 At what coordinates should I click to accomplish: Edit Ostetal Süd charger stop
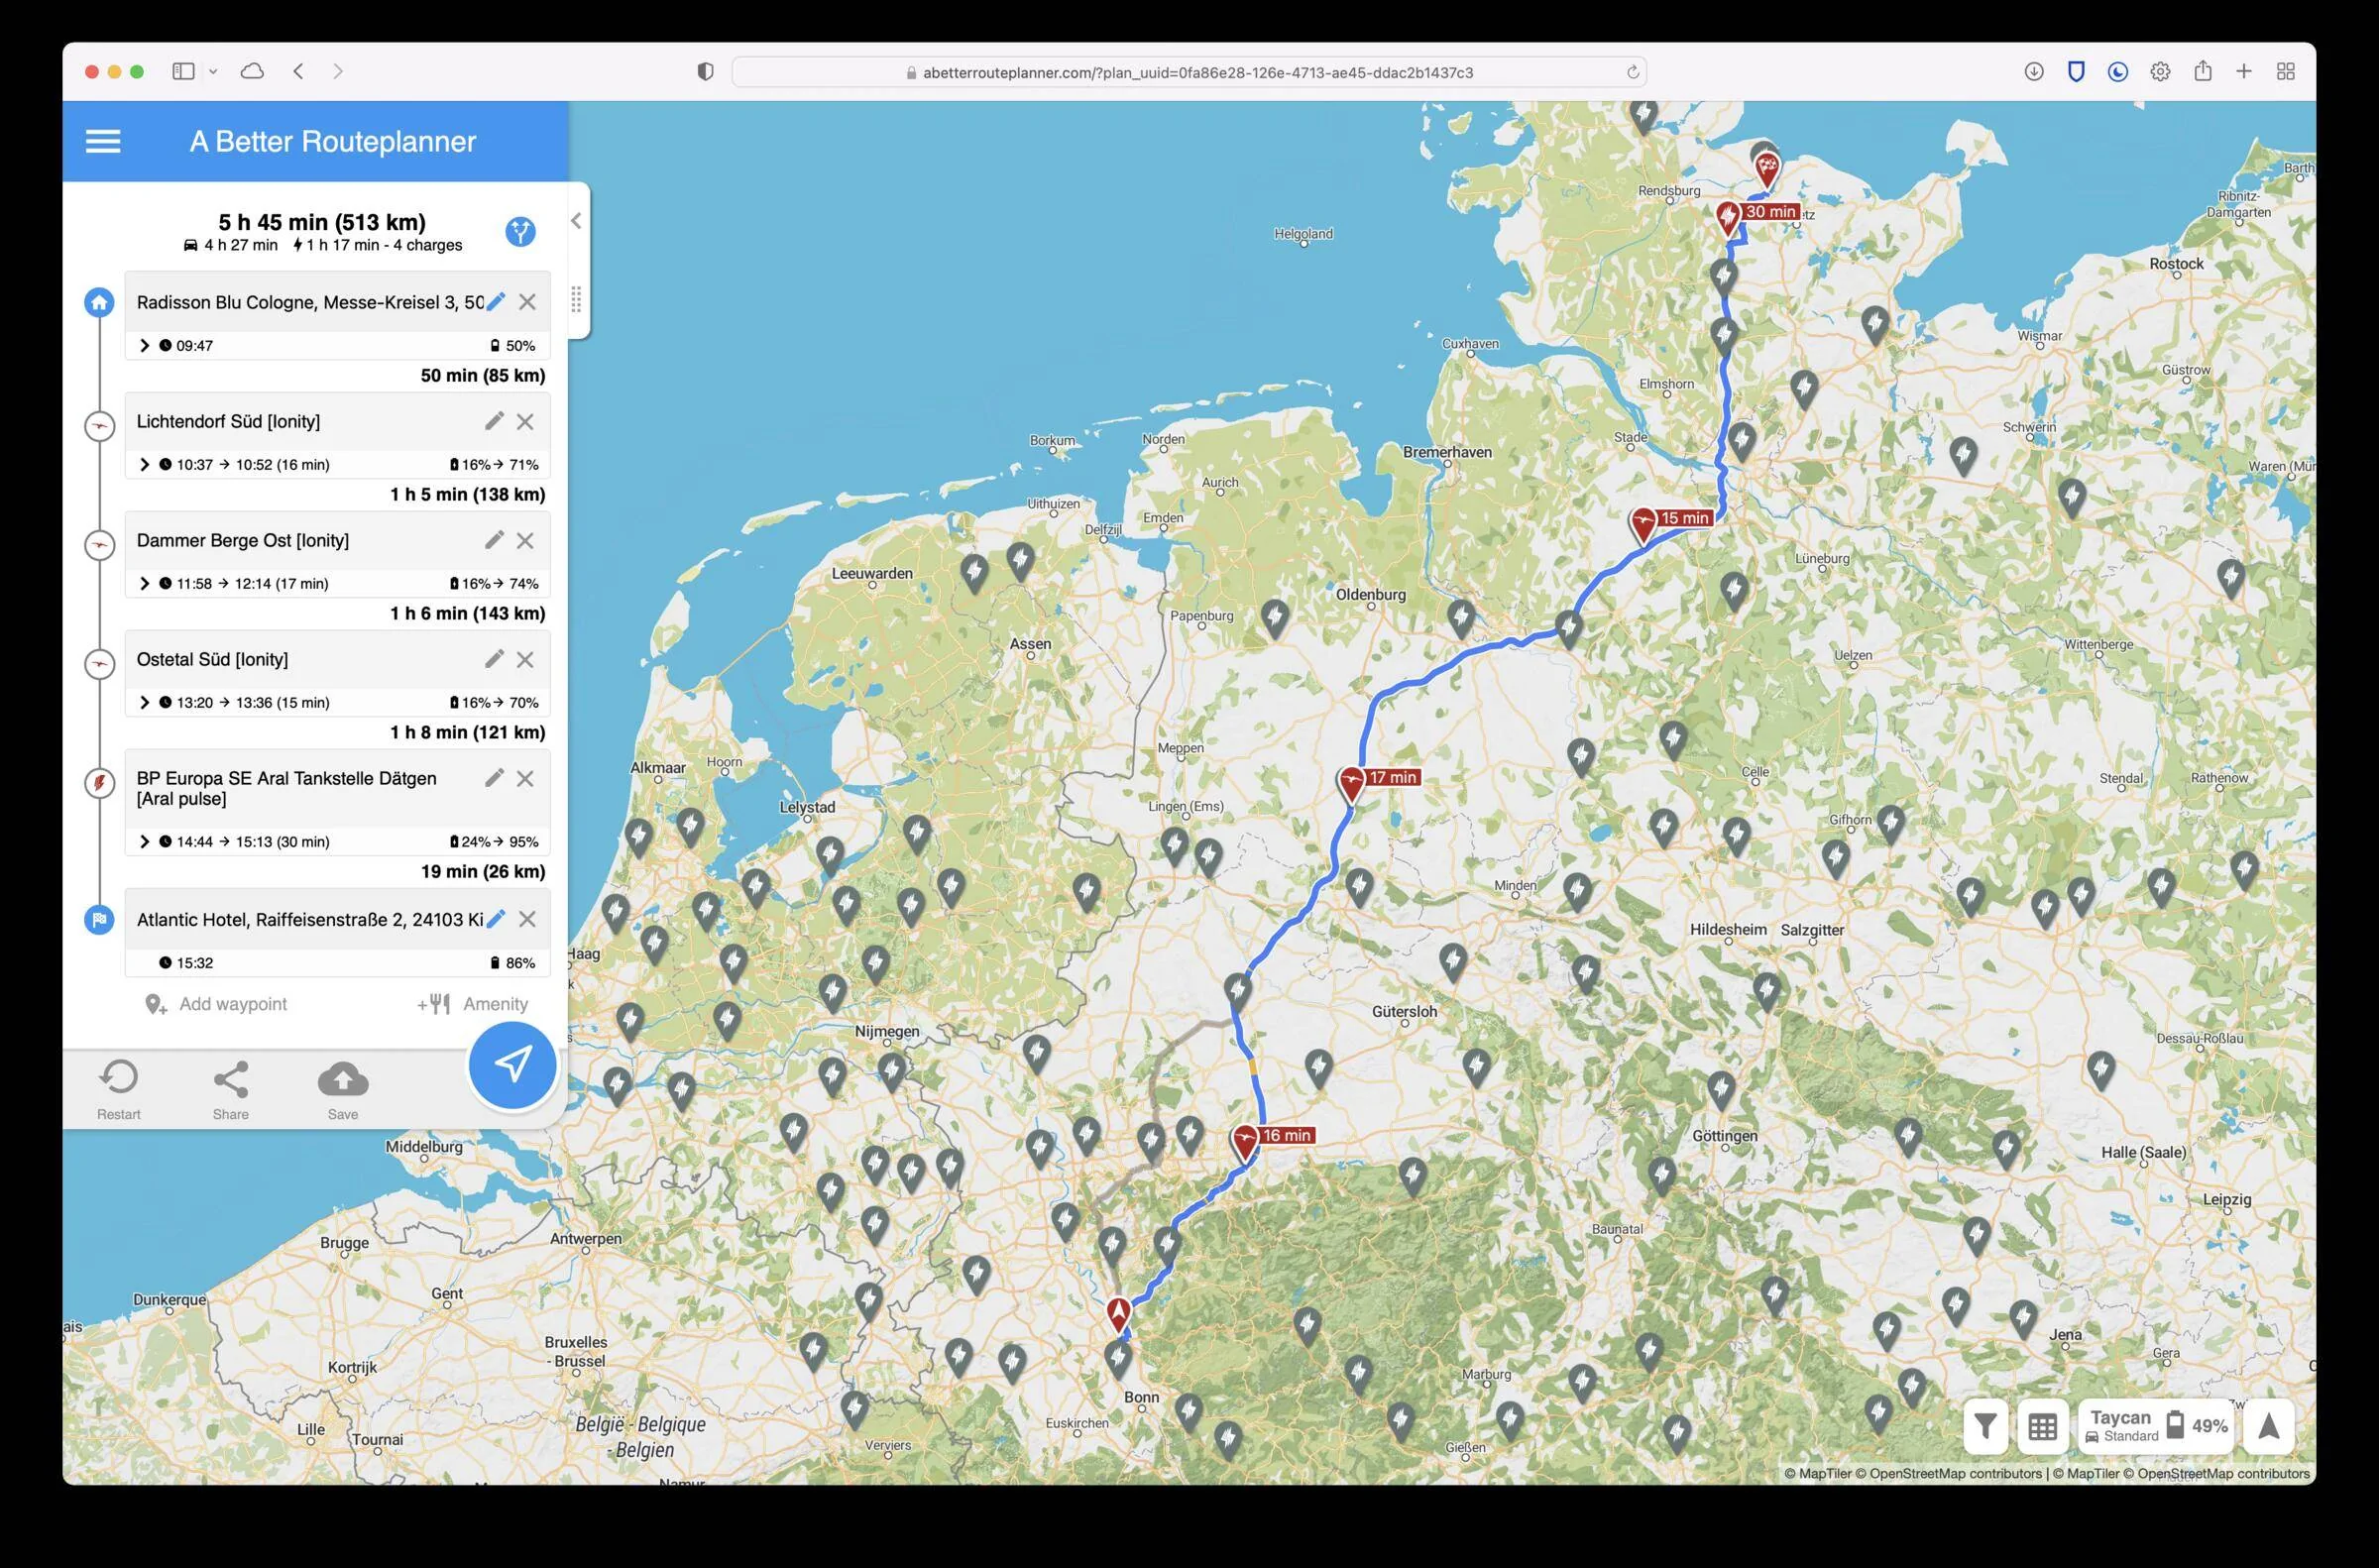pos(494,659)
